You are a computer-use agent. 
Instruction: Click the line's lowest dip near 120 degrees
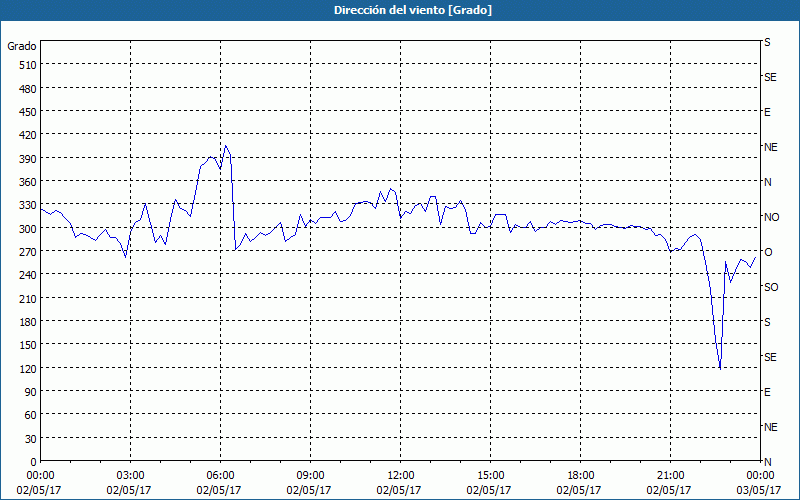[720, 369]
